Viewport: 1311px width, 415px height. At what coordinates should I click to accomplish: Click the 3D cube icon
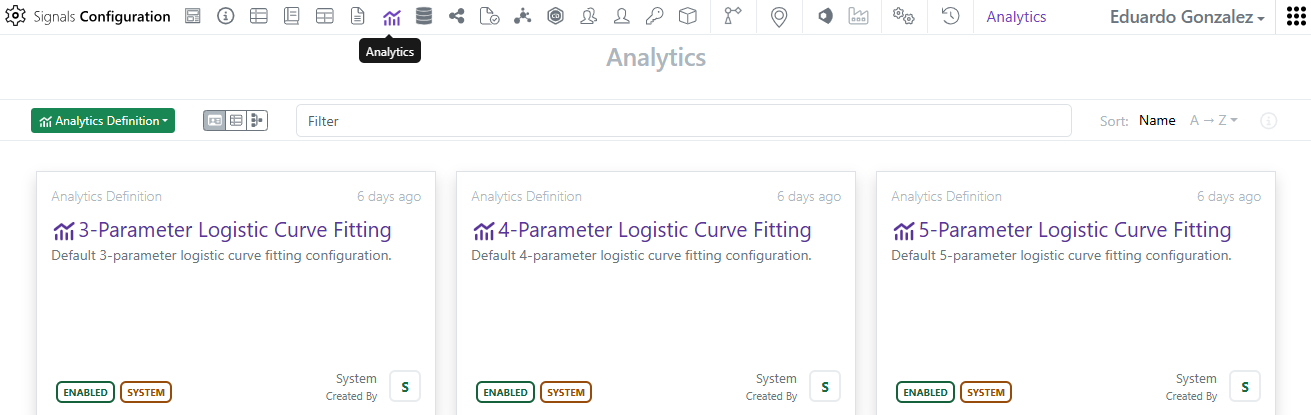pos(687,17)
